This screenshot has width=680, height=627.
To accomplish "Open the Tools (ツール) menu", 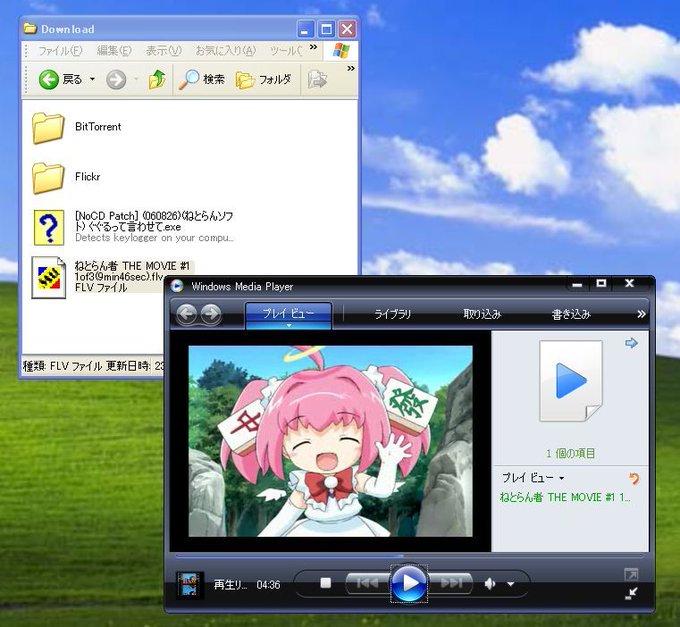I will (x=286, y=51).
